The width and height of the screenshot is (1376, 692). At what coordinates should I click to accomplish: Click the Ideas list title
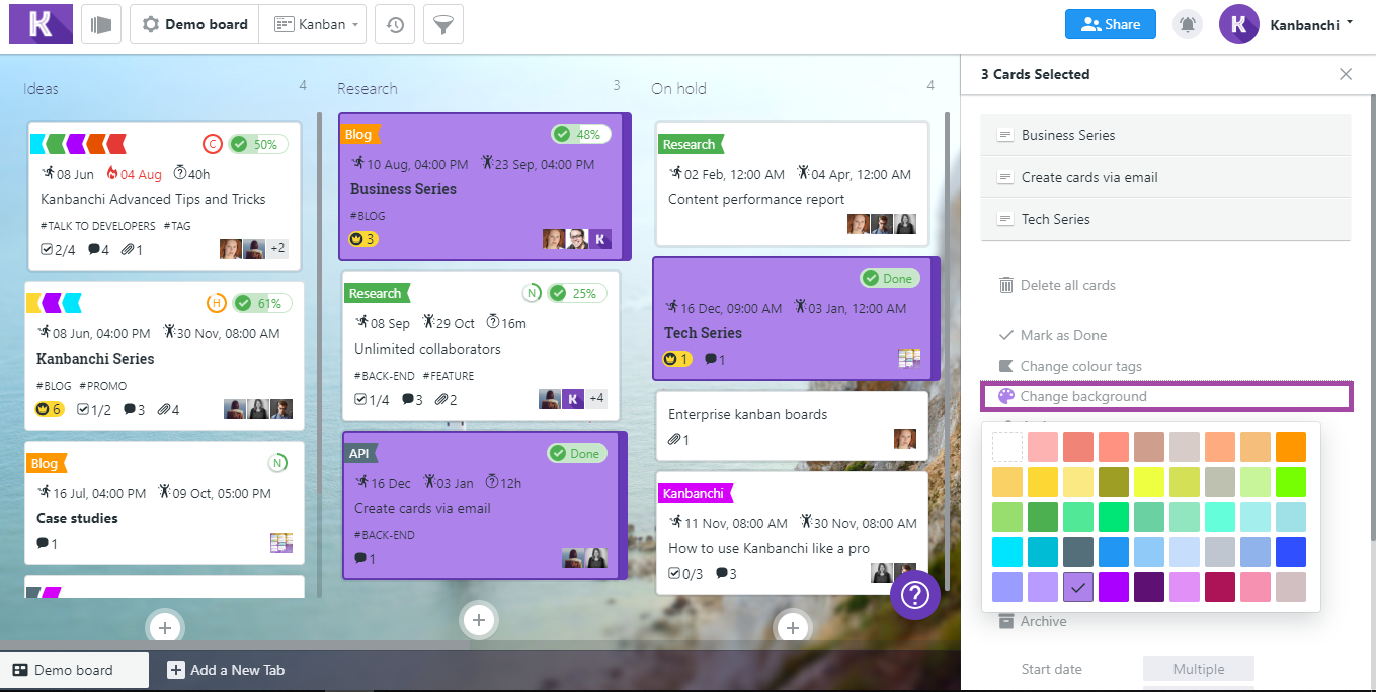tap(41, 88)
